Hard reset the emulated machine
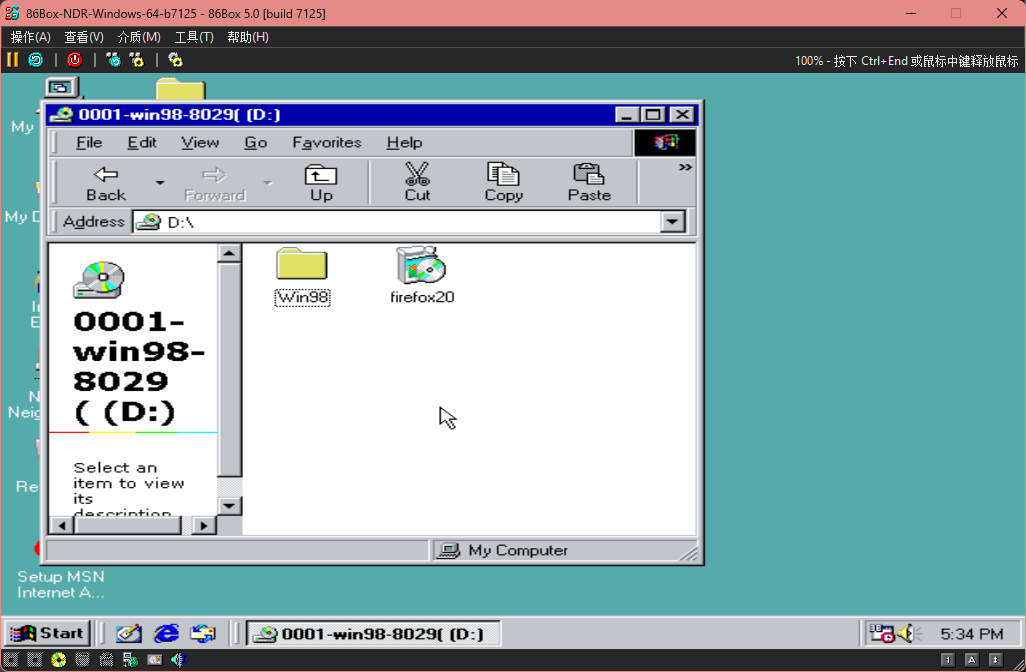Screen dimensions: 1026x672 point(35,60)
